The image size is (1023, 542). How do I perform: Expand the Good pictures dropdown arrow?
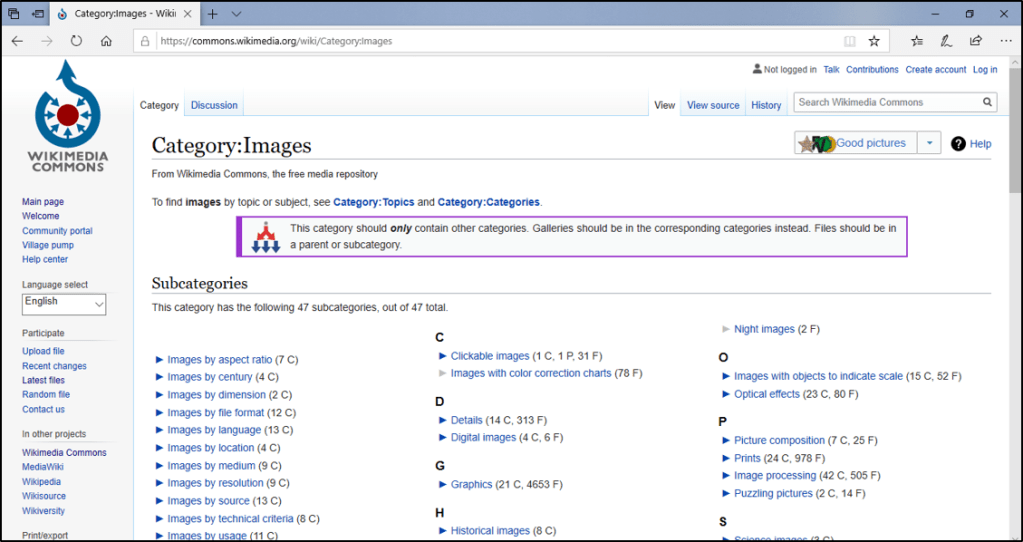point(929,144)
